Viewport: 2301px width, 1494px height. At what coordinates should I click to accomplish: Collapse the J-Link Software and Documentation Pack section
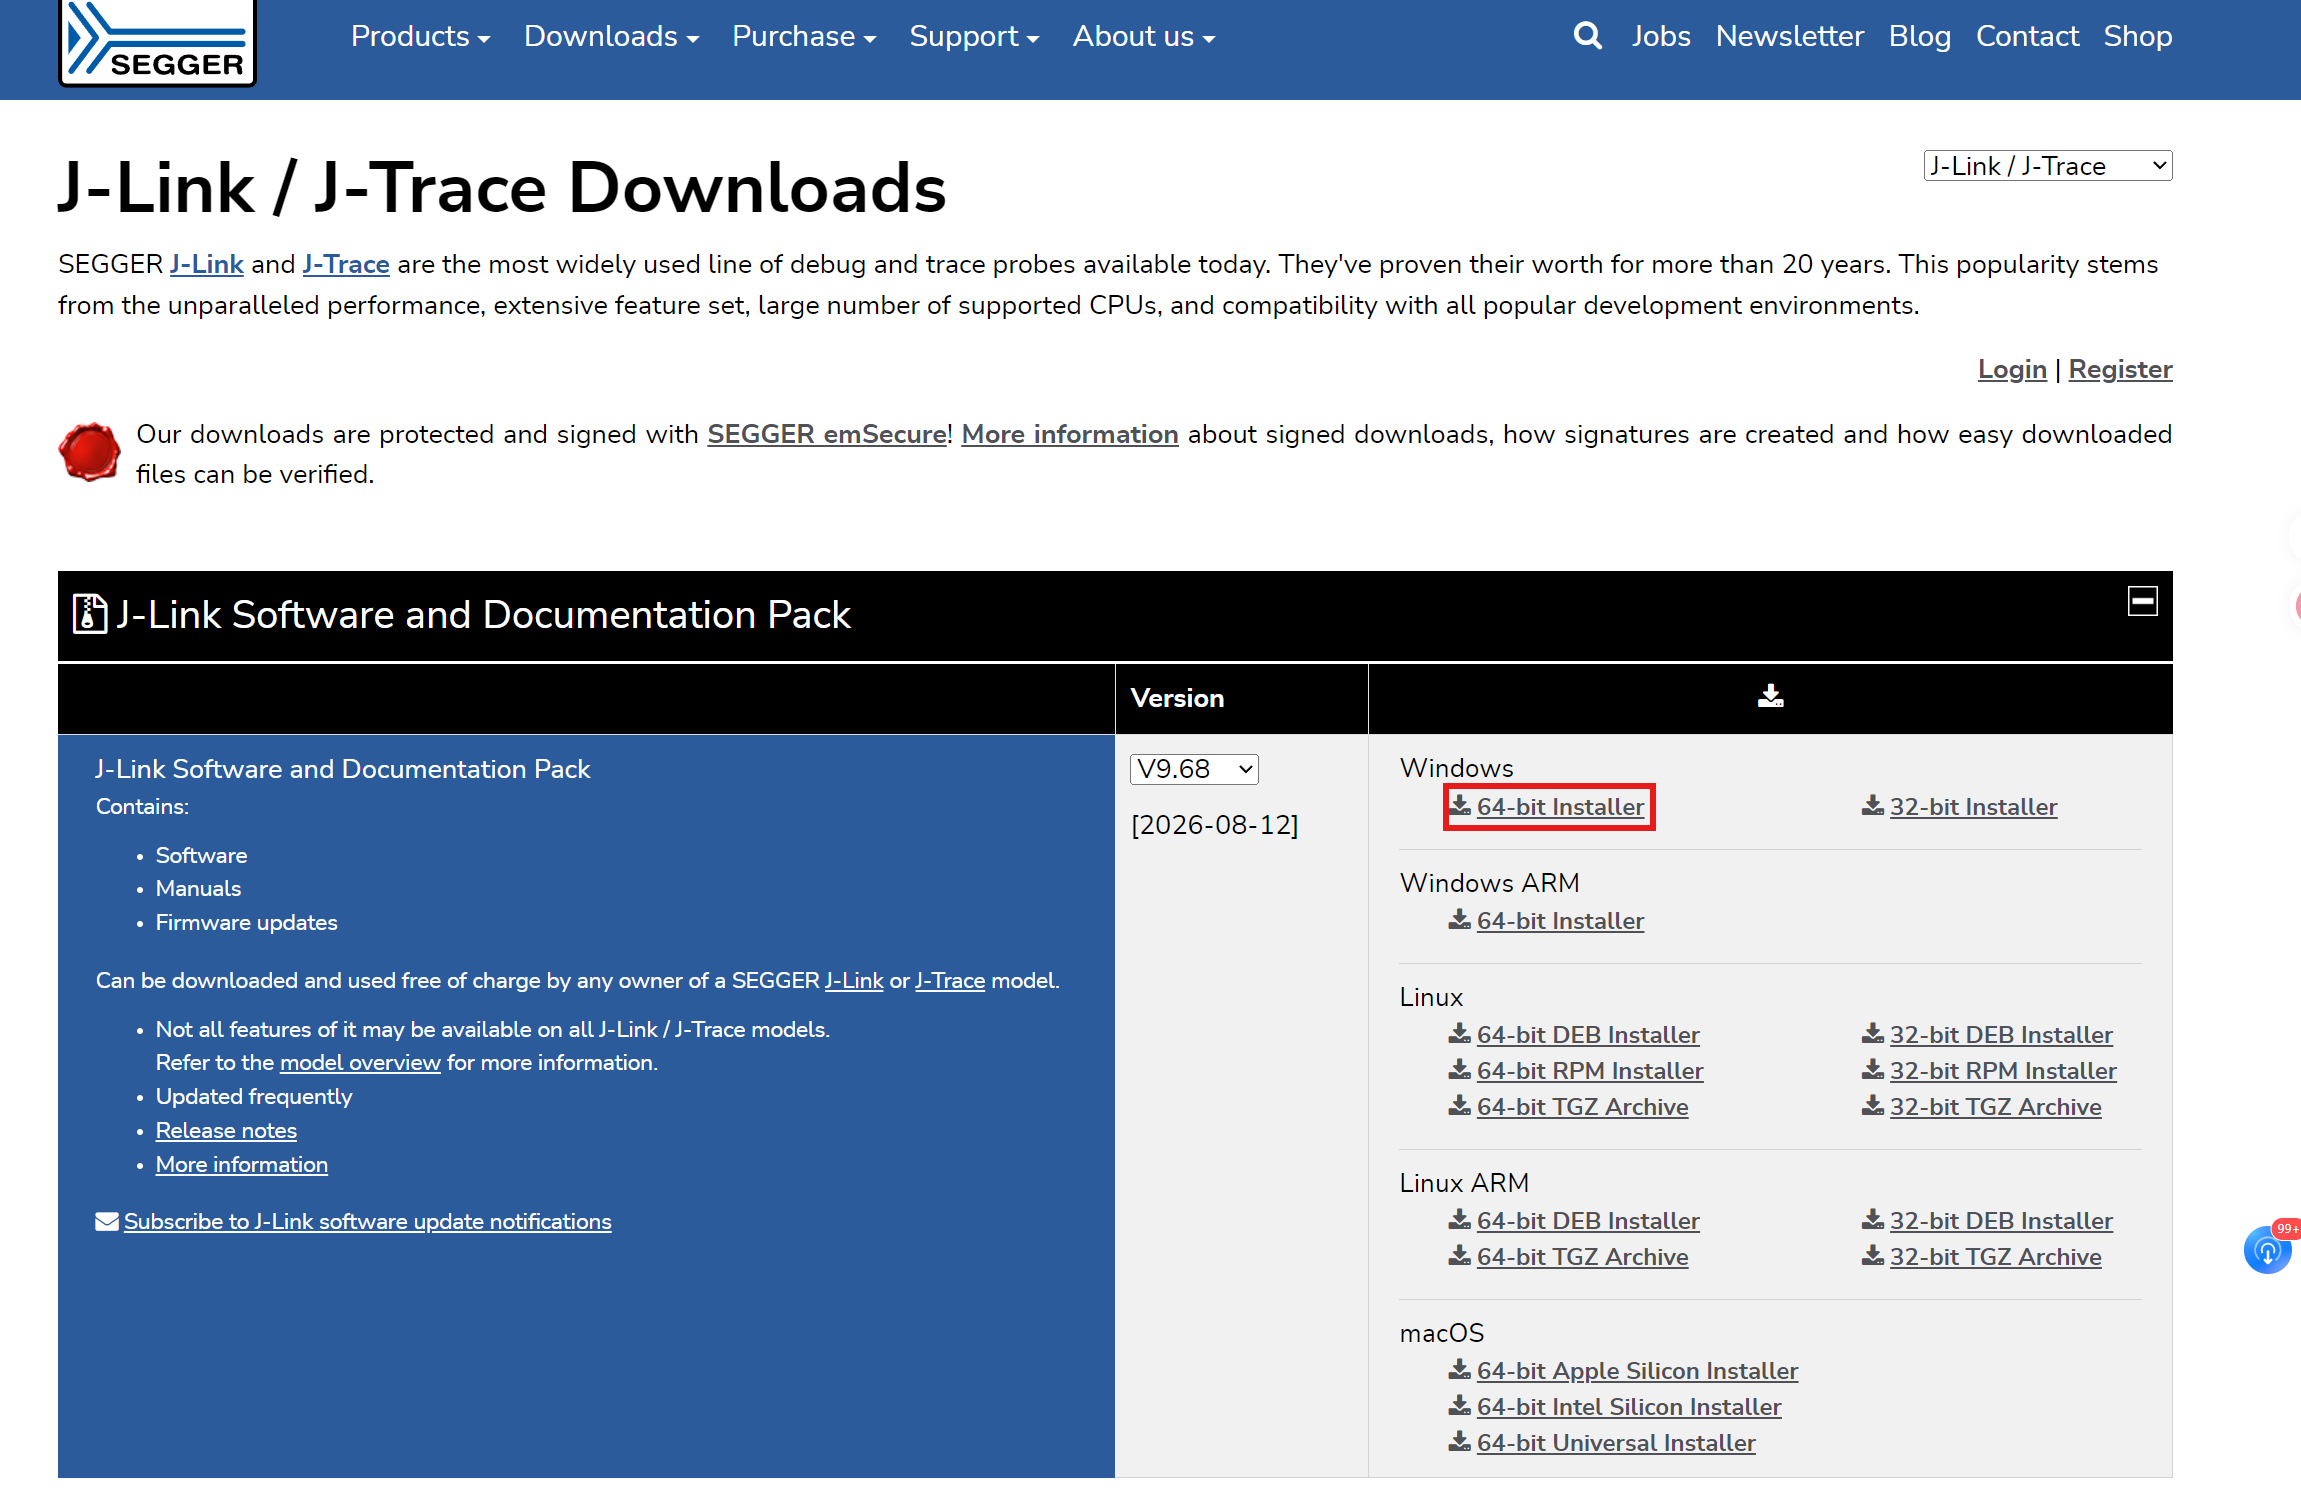point(2142,601)
